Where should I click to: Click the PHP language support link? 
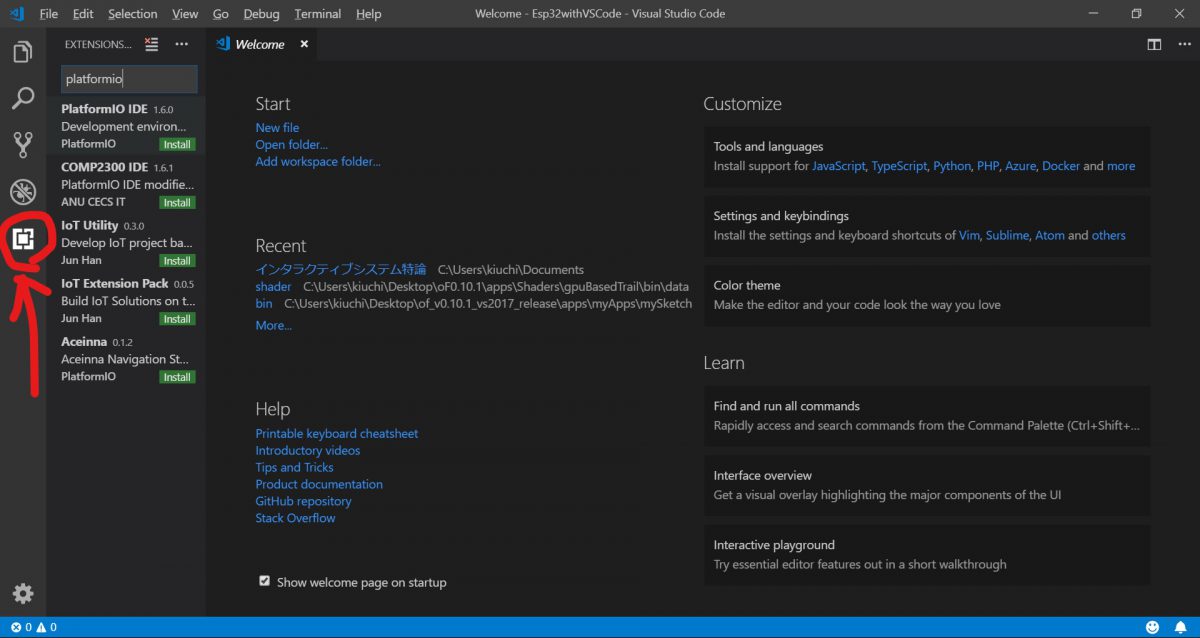point(988,166)
